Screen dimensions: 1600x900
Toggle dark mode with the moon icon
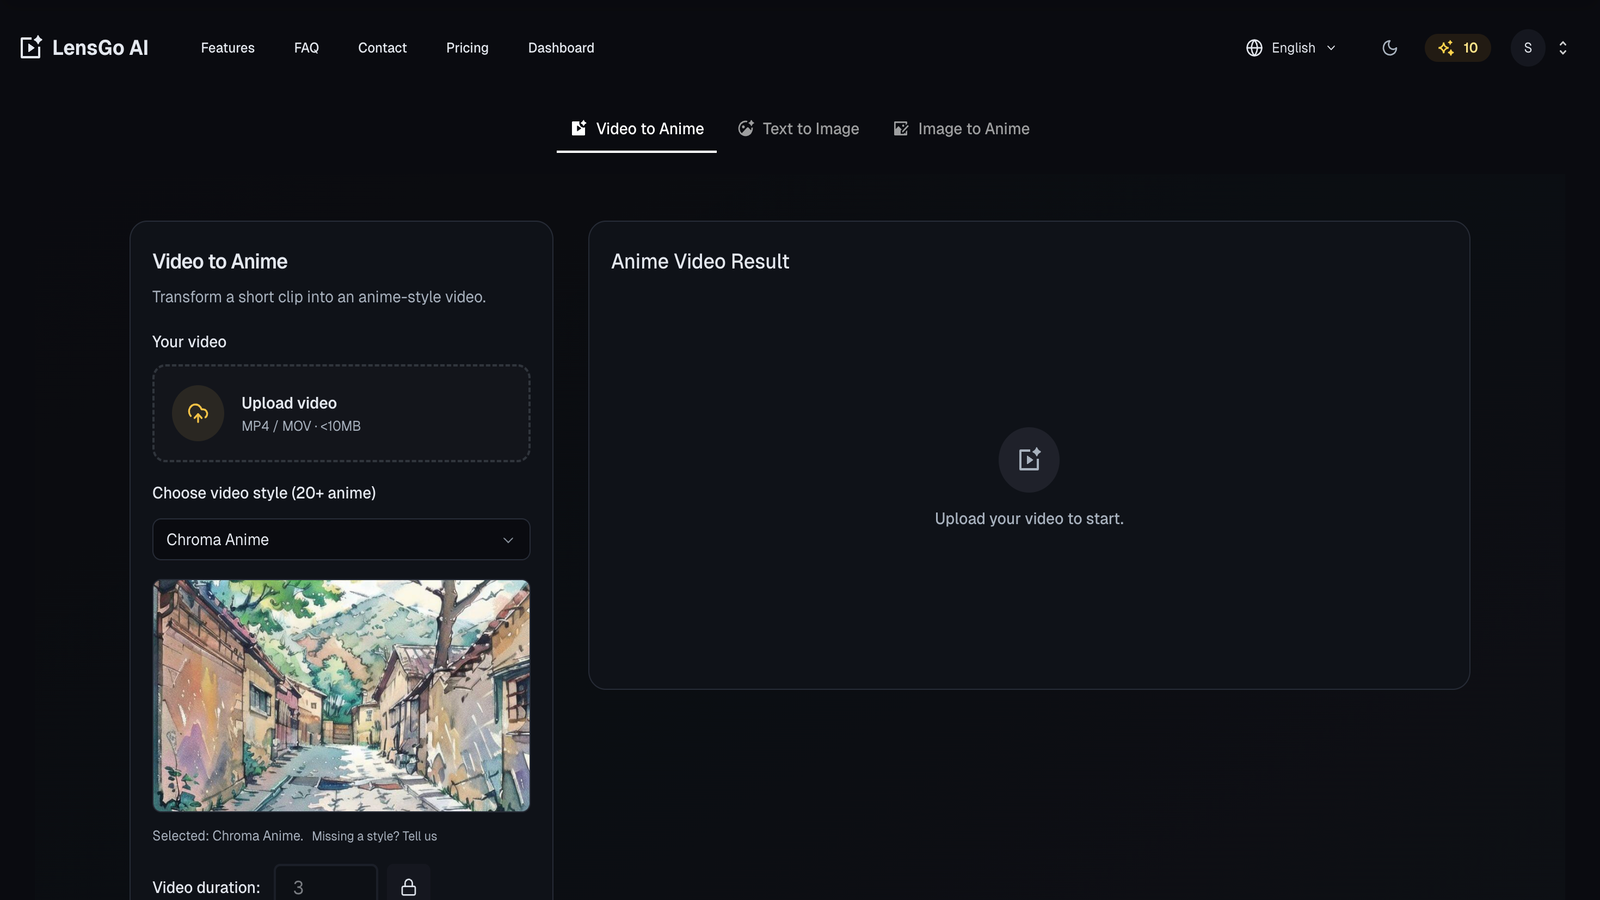[1389, 48]
